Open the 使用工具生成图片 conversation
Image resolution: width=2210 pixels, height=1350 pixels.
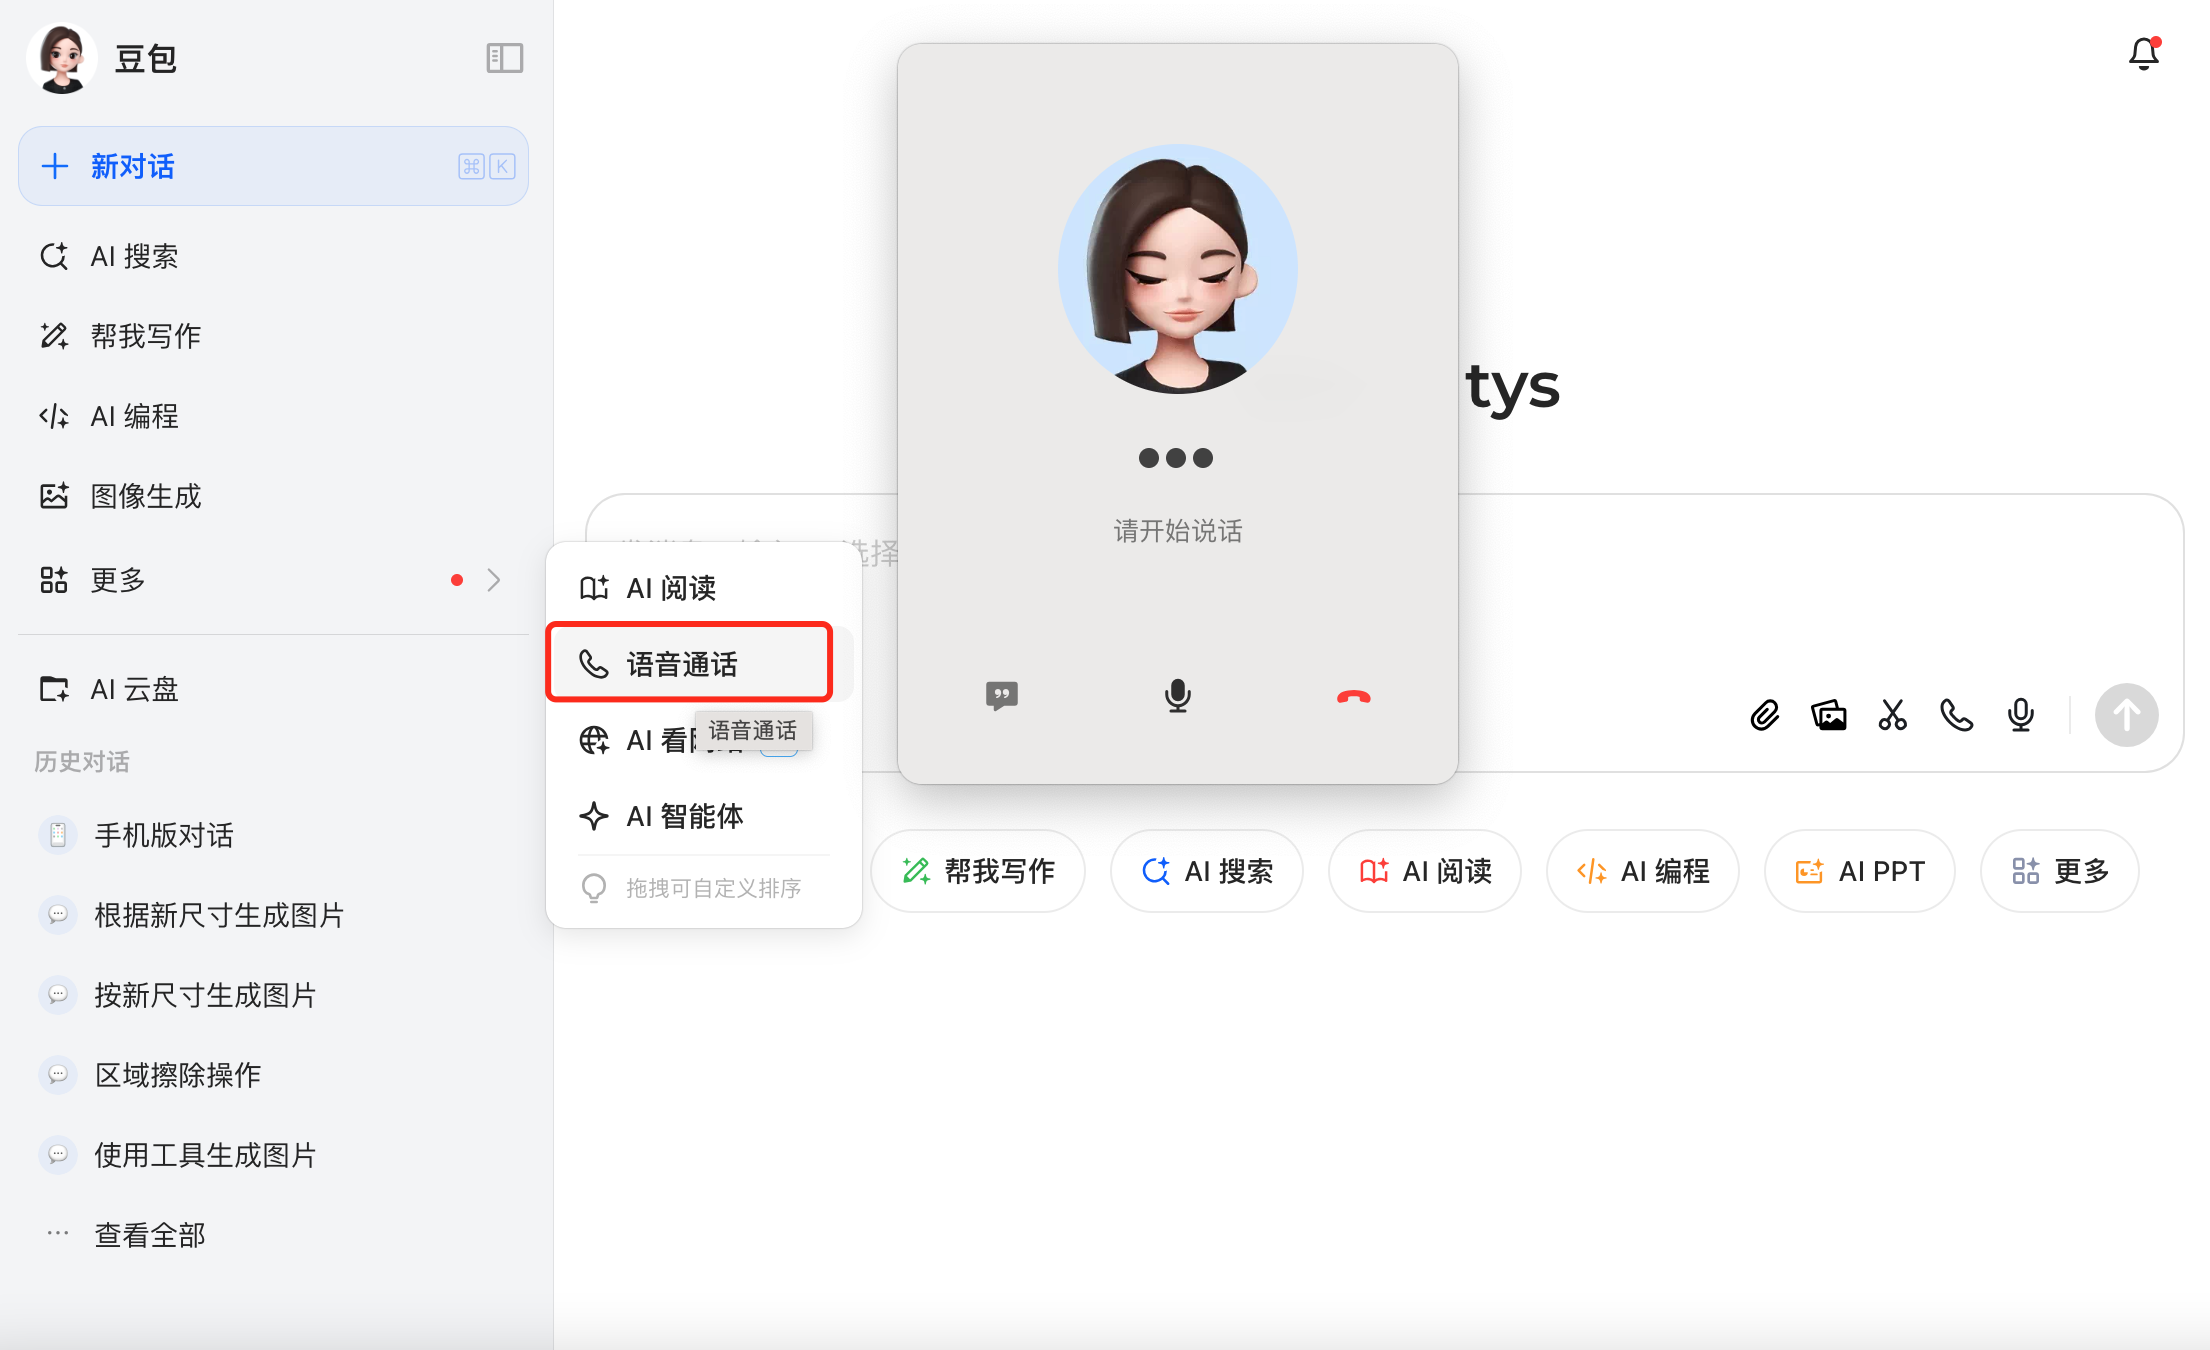coord(273,1155)
